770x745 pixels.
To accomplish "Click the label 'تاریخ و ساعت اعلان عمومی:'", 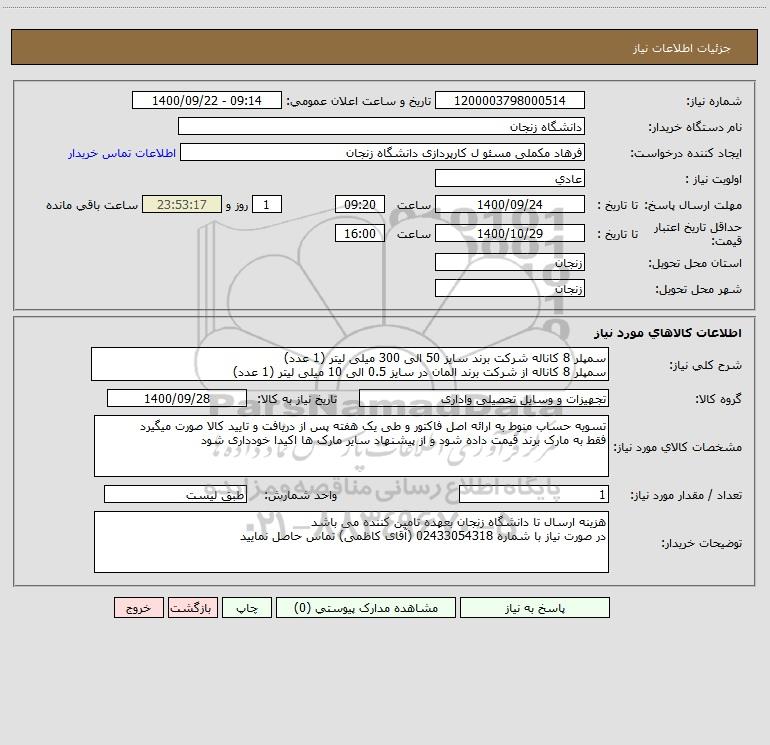I will [x=358, y=101].
